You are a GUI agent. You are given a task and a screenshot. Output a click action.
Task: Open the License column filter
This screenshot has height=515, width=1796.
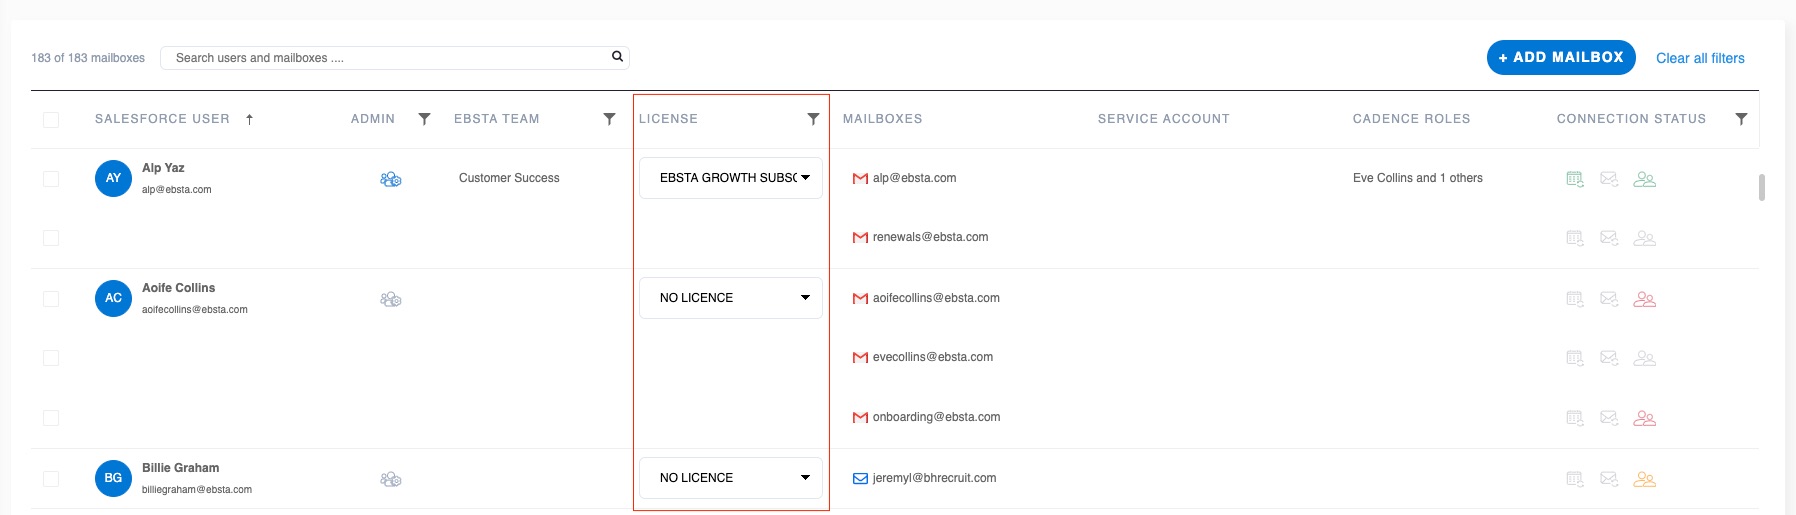[x=813, y=119]
